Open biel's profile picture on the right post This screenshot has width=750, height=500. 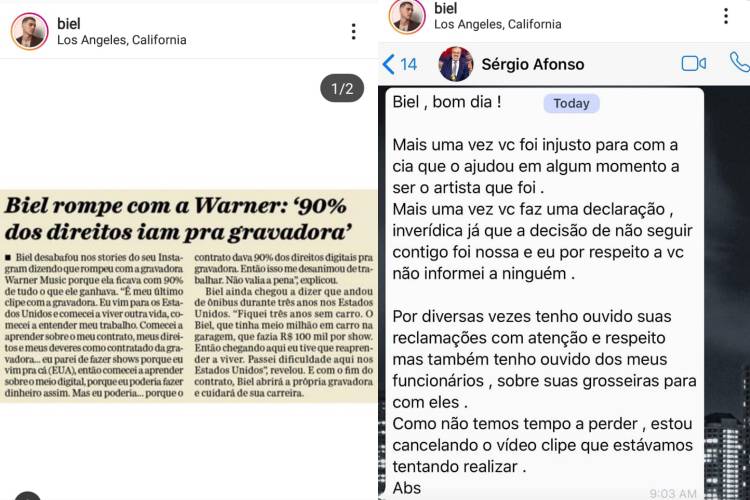point(407,16)
